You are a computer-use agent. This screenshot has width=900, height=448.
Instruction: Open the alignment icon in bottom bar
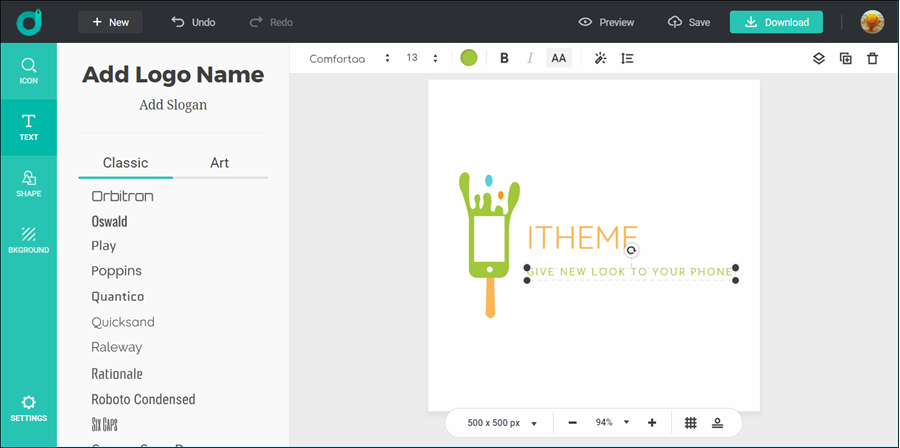(x=717, y=423)
